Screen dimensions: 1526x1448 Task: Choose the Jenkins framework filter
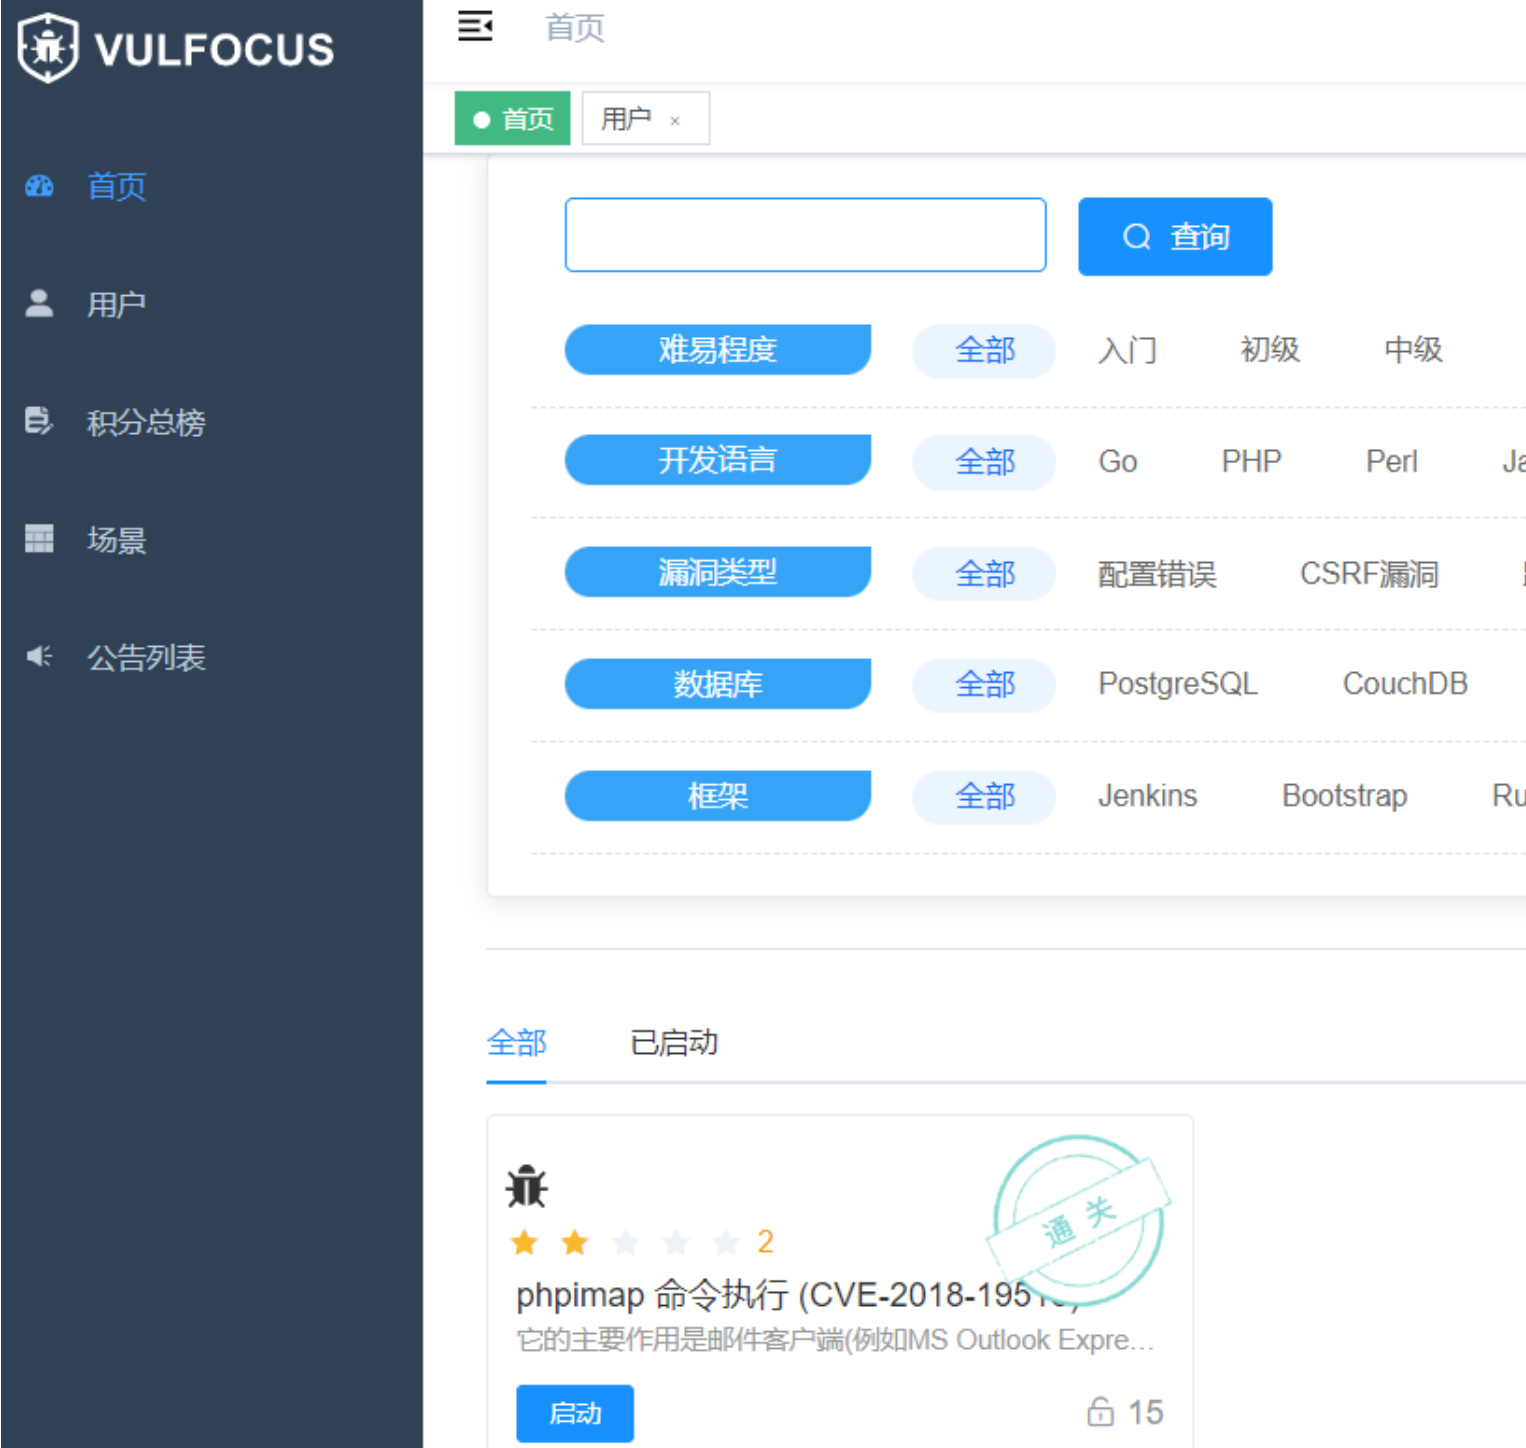click(1147, 796)
